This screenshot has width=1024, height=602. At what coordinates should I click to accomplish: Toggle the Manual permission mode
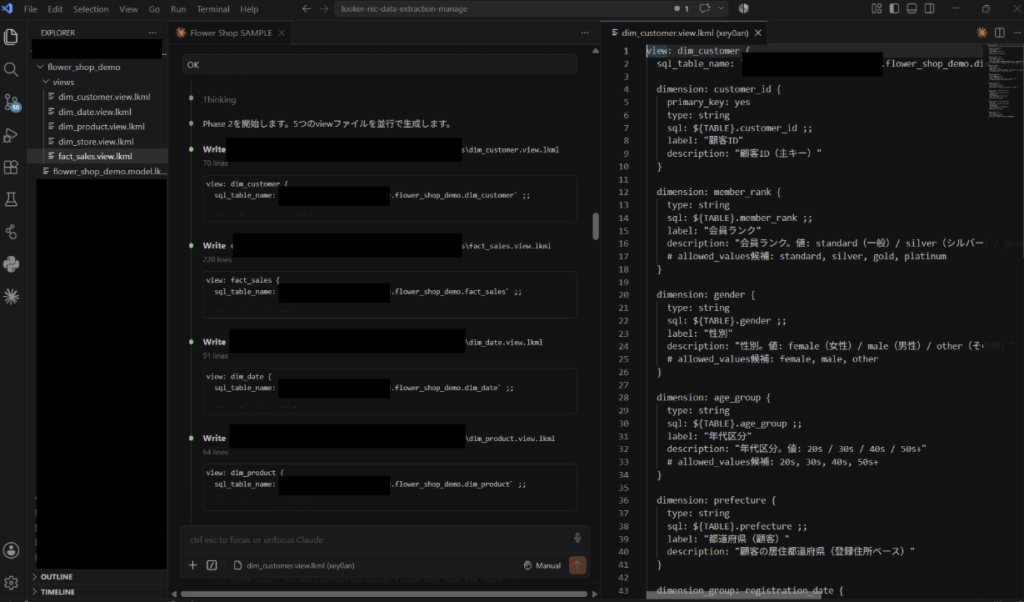point(542,565)
